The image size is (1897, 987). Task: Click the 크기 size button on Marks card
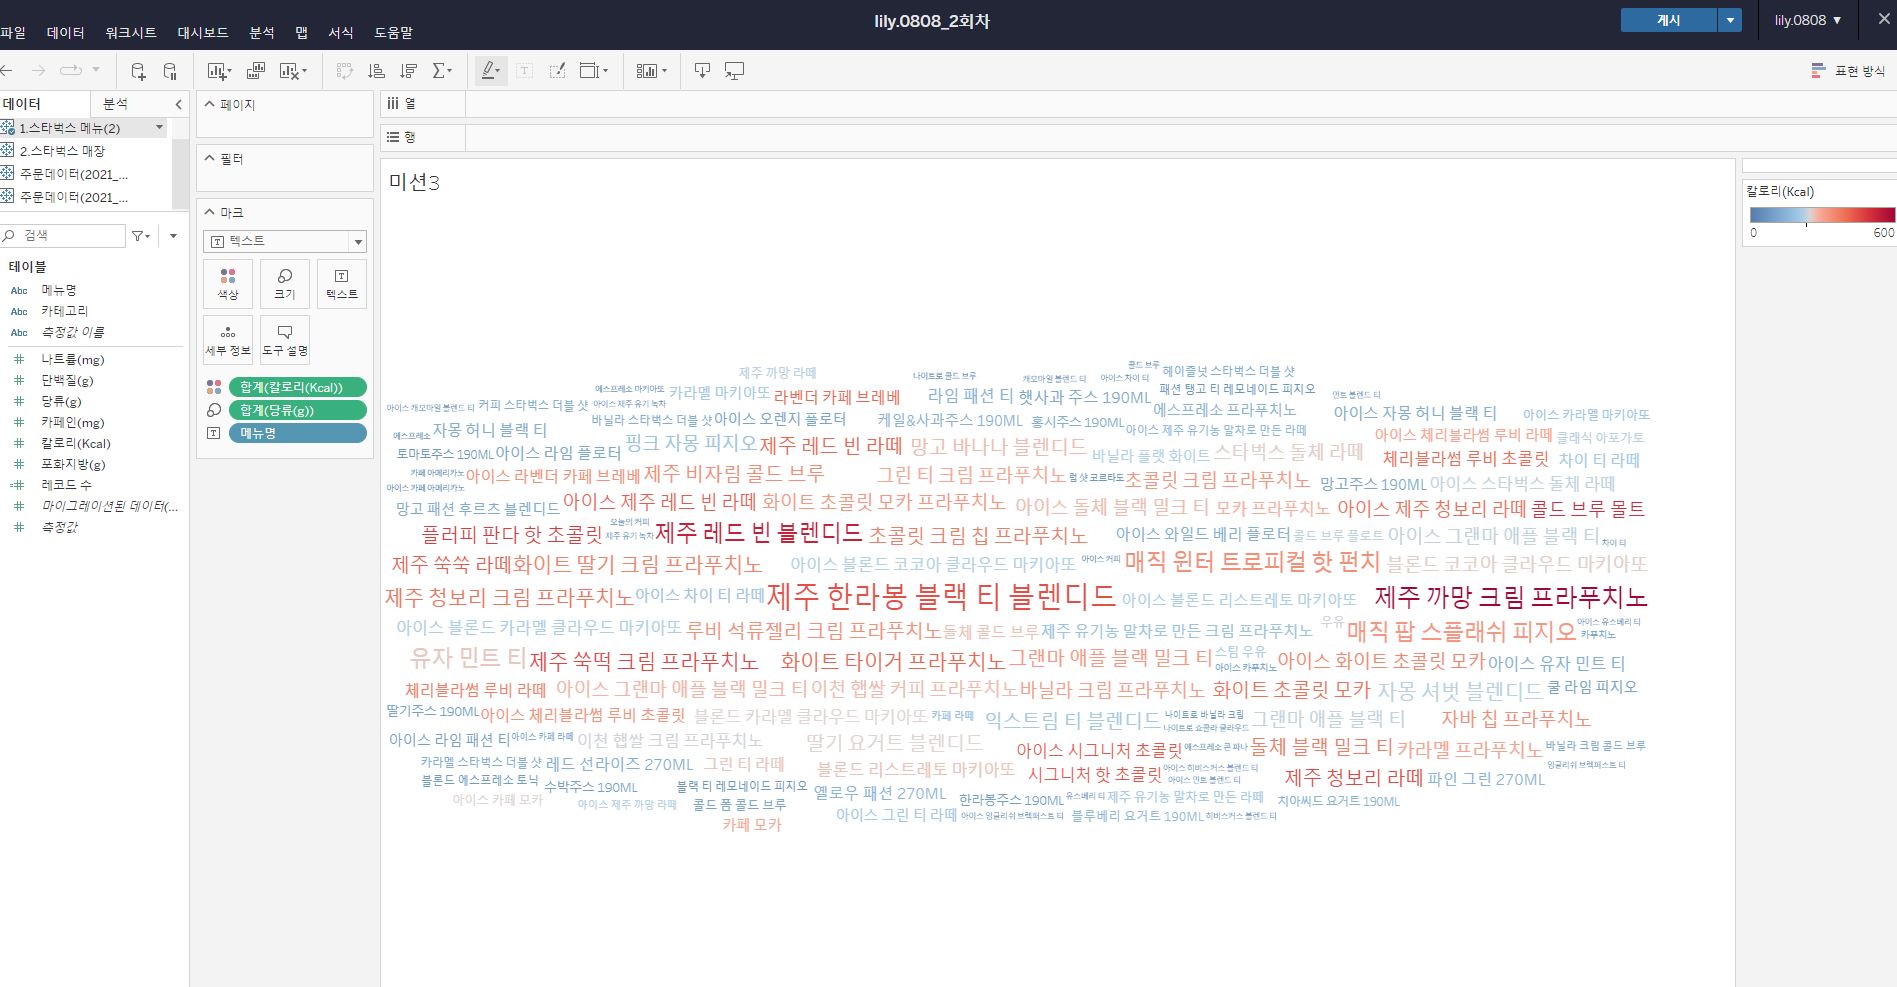point(285,284)
